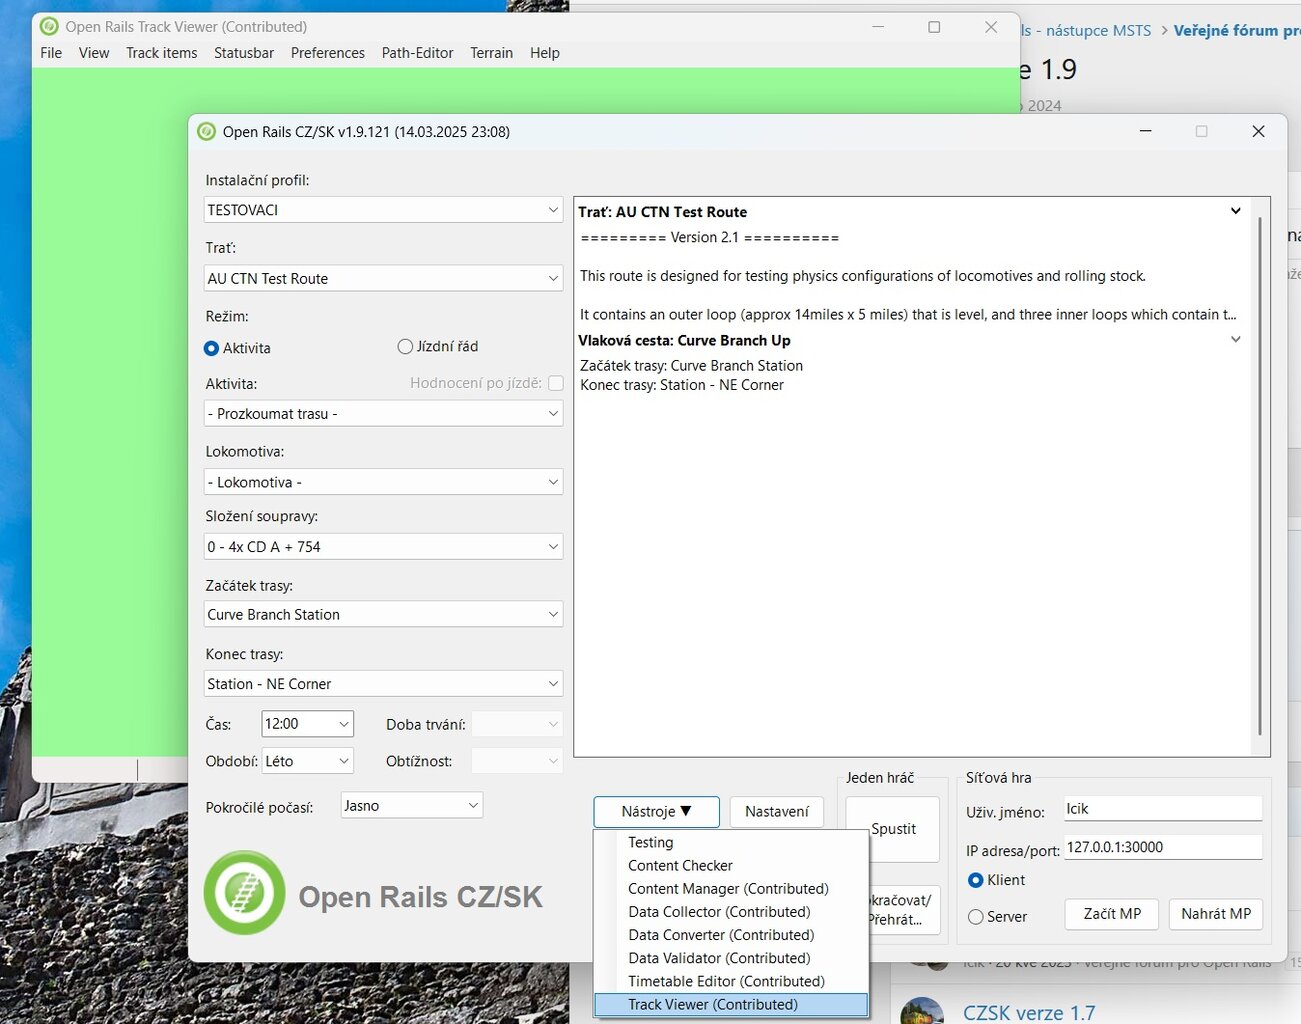1301x1024 pixels.
Task: Click the Open Rails title bar icon
Action: click(x=207, y=132)
